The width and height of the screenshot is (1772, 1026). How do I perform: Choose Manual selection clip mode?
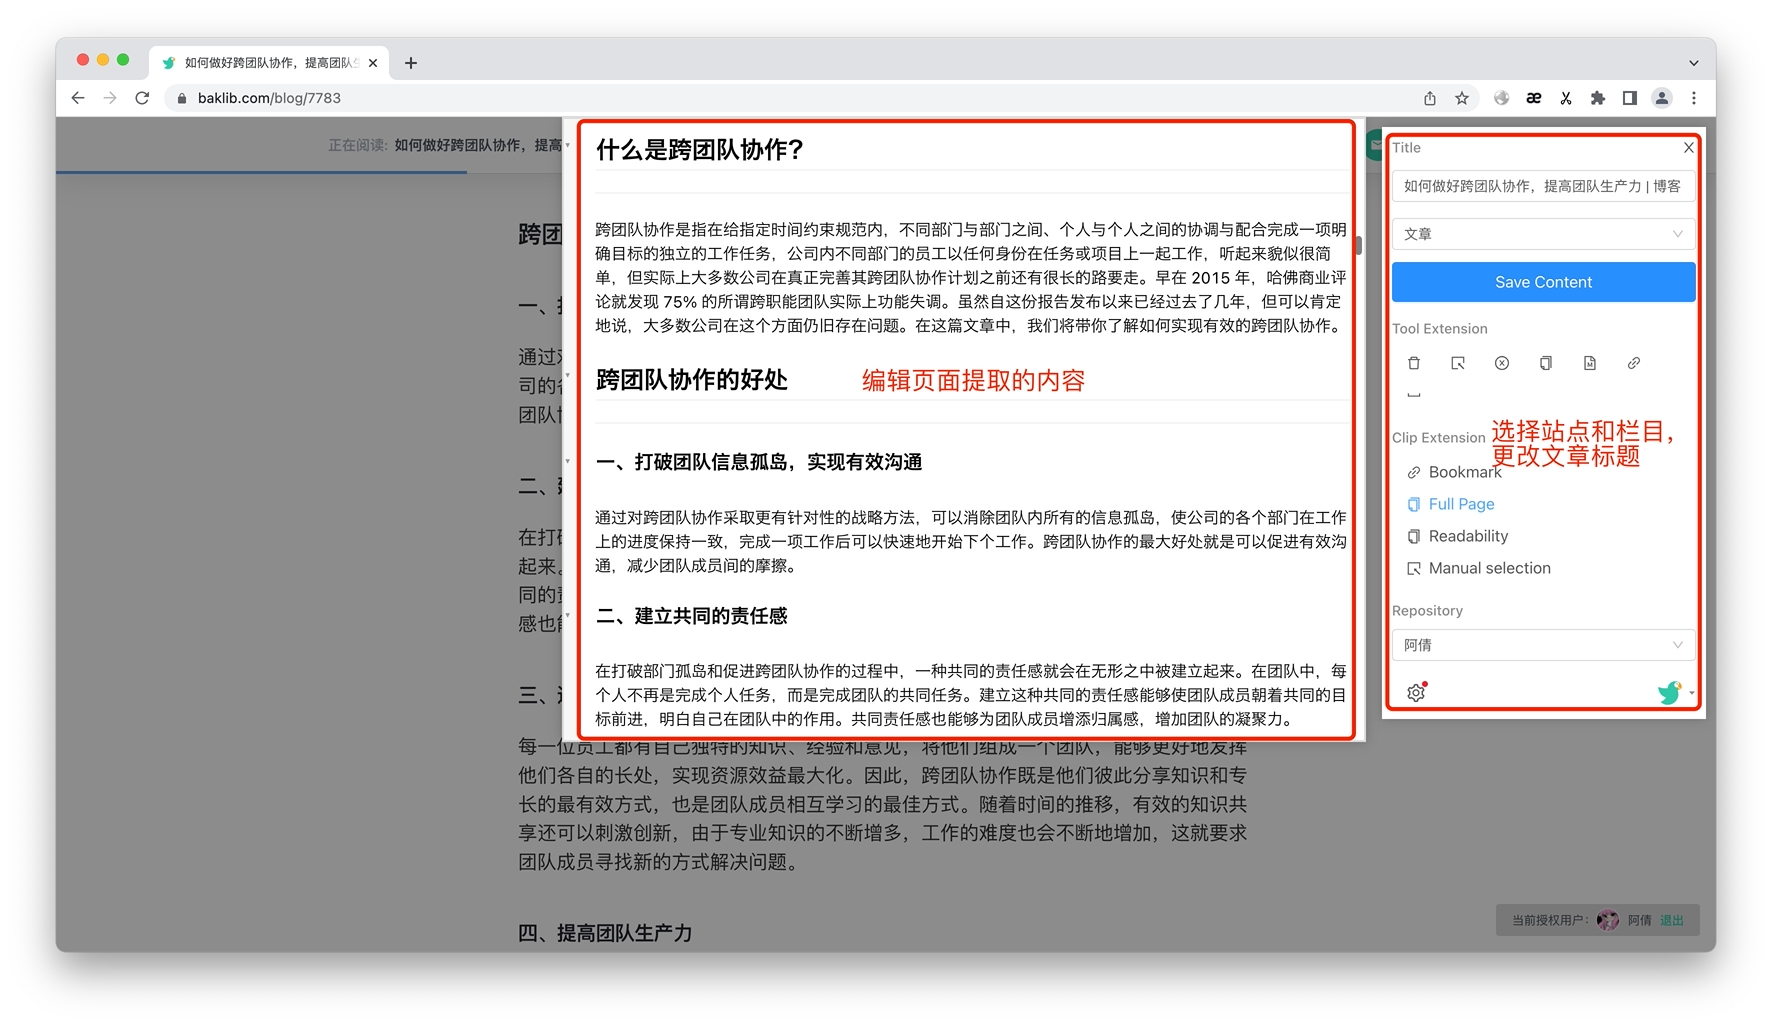[x=1478, y=568]
